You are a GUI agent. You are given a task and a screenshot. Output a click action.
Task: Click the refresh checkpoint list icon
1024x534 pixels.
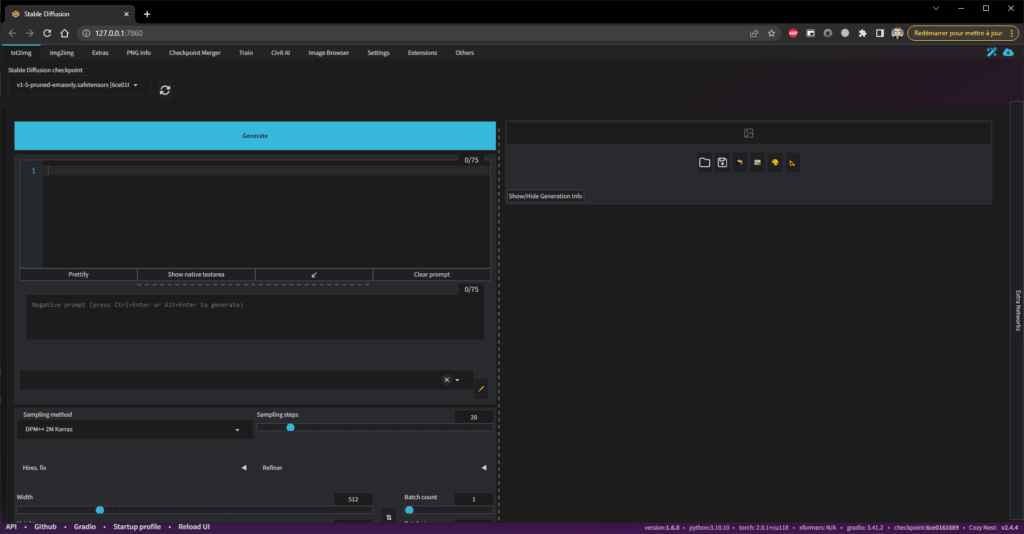point(165,89)
